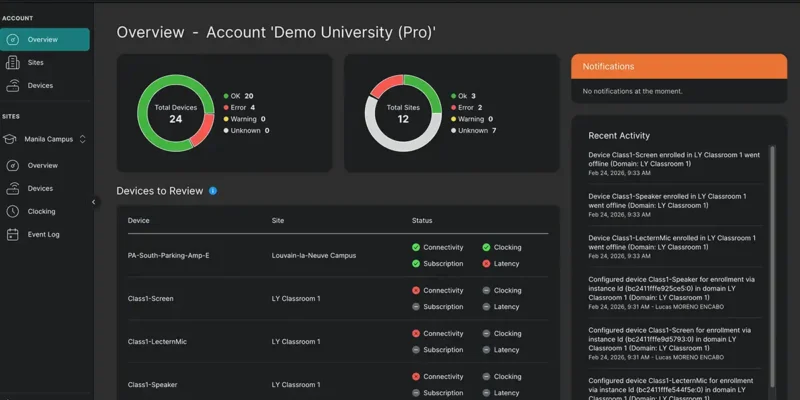Click PA-South-Parking-Amp-E Clocking green check icon

pyautogui.click(x=486, y=247)
